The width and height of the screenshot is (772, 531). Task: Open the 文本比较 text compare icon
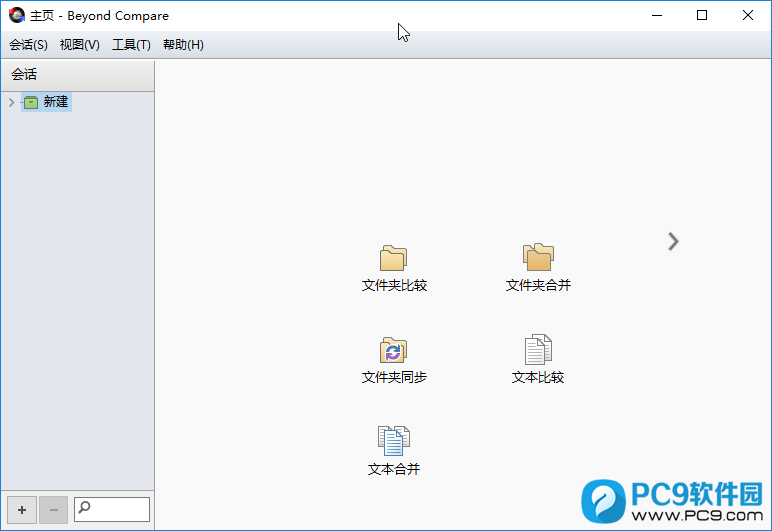(x=538, y=351)
